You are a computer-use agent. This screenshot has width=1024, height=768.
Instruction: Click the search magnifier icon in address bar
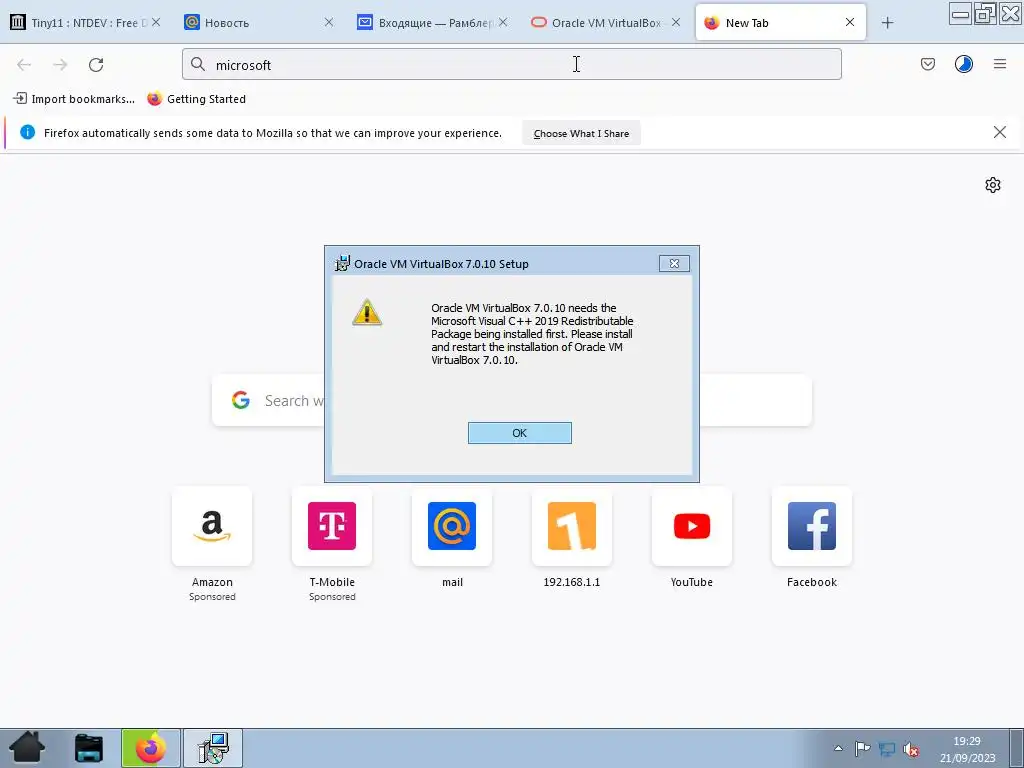coord(197,64)
